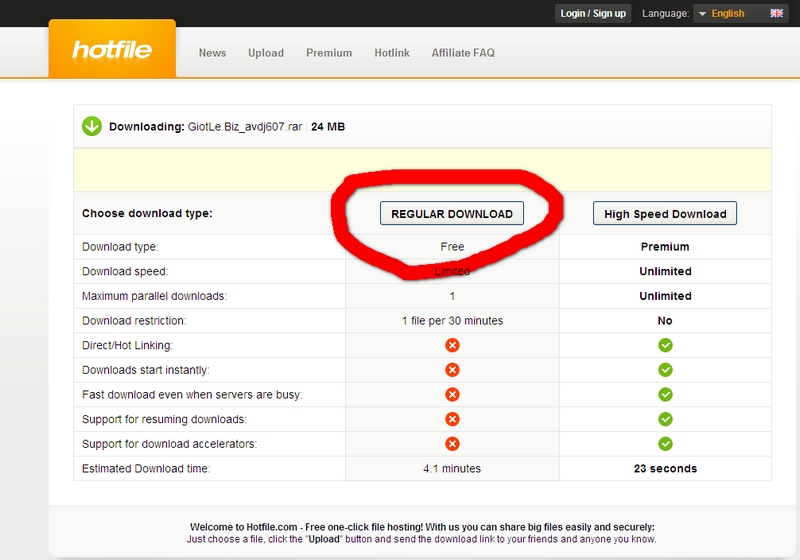Click the High Speed Download button
The width and height of the screenshot is (800, 560).
tap(665, 214)
